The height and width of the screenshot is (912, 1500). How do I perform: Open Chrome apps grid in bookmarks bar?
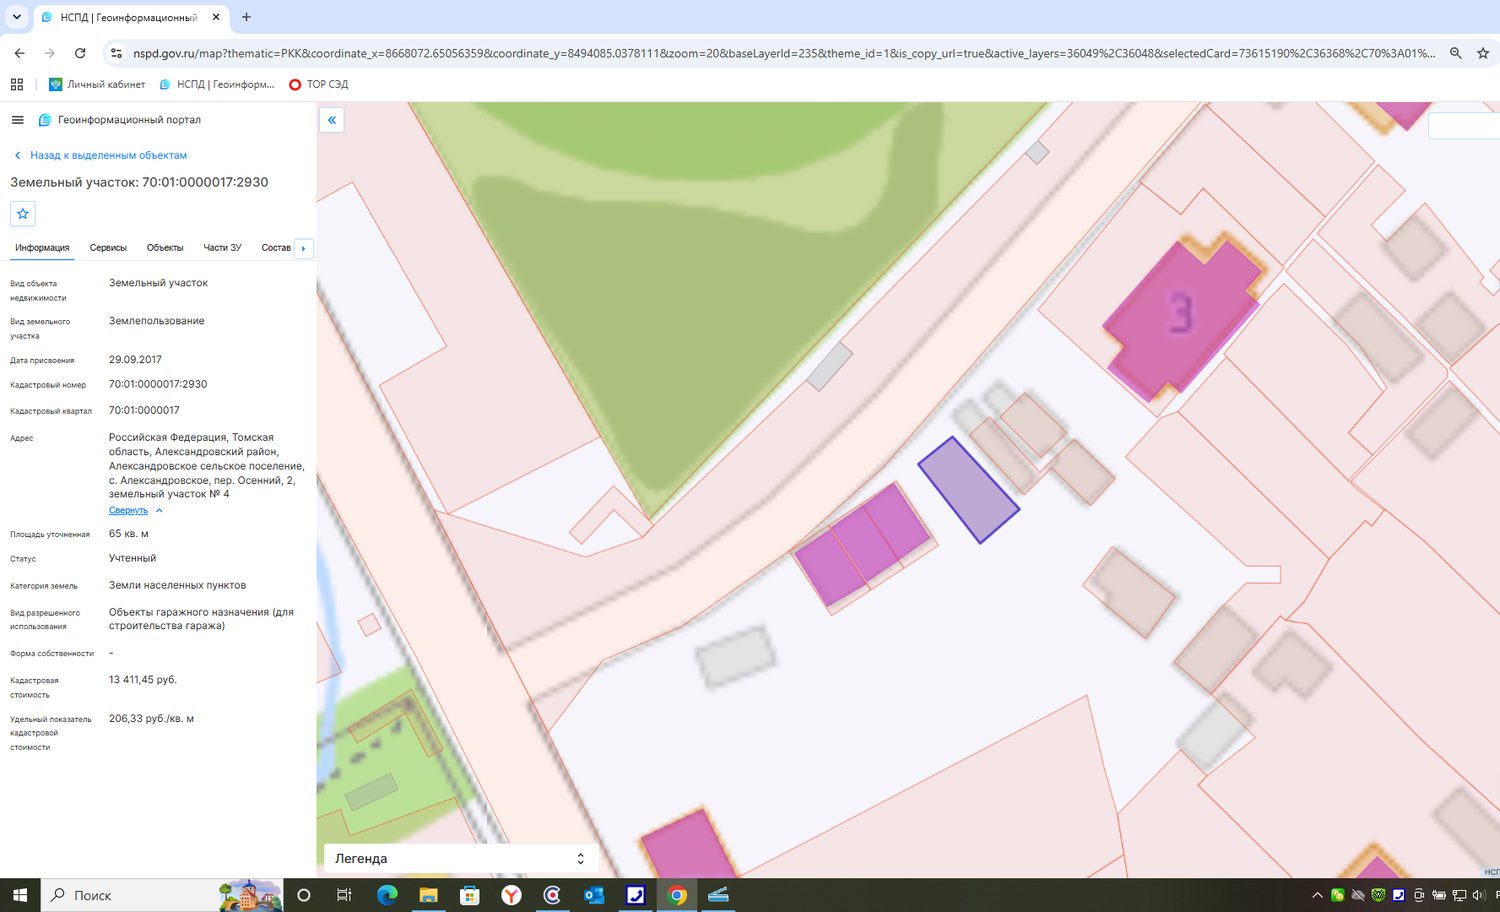17,84
